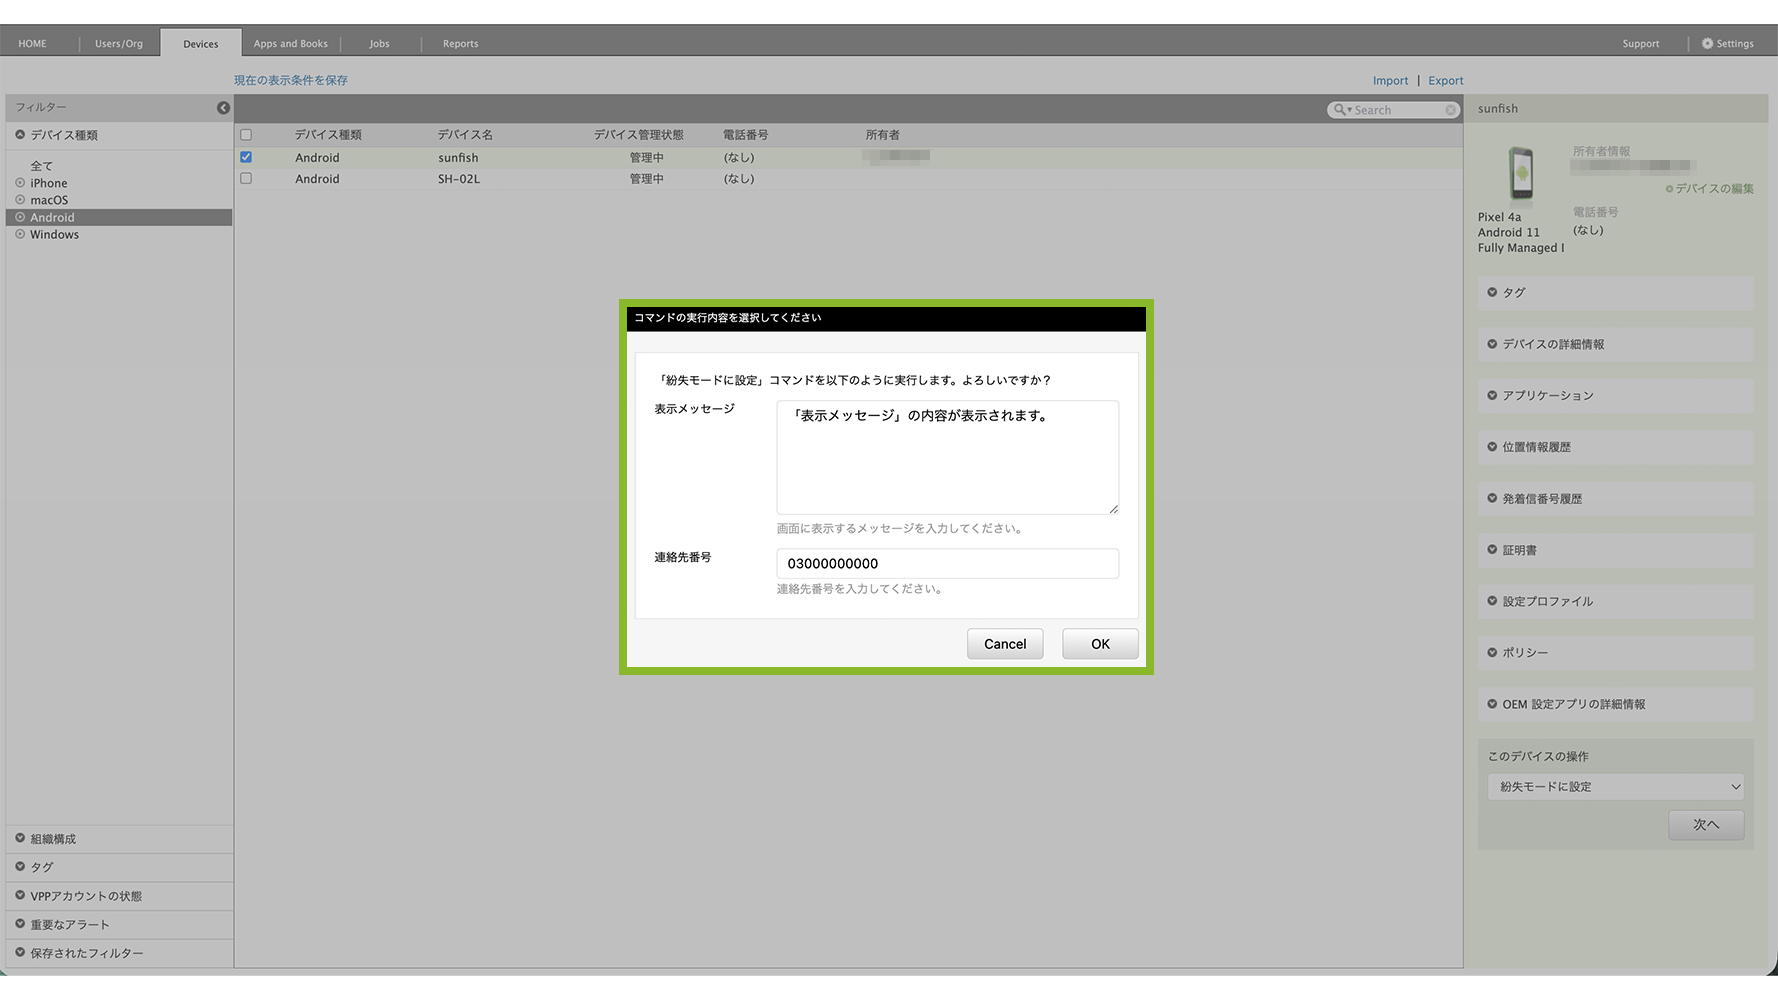The image size is (1778, 1000).
Task: Click the 表示メッセージ text area
Action: (x=946, y=458)
